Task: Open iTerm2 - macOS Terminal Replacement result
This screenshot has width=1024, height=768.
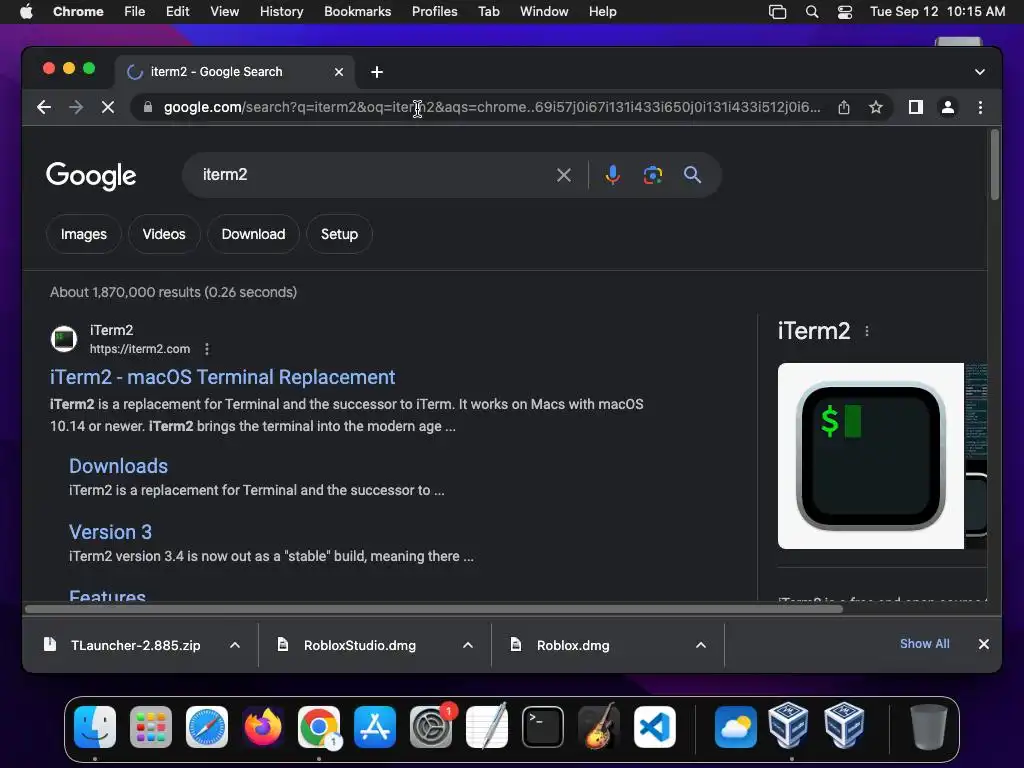Action: (x=223, y=377)
